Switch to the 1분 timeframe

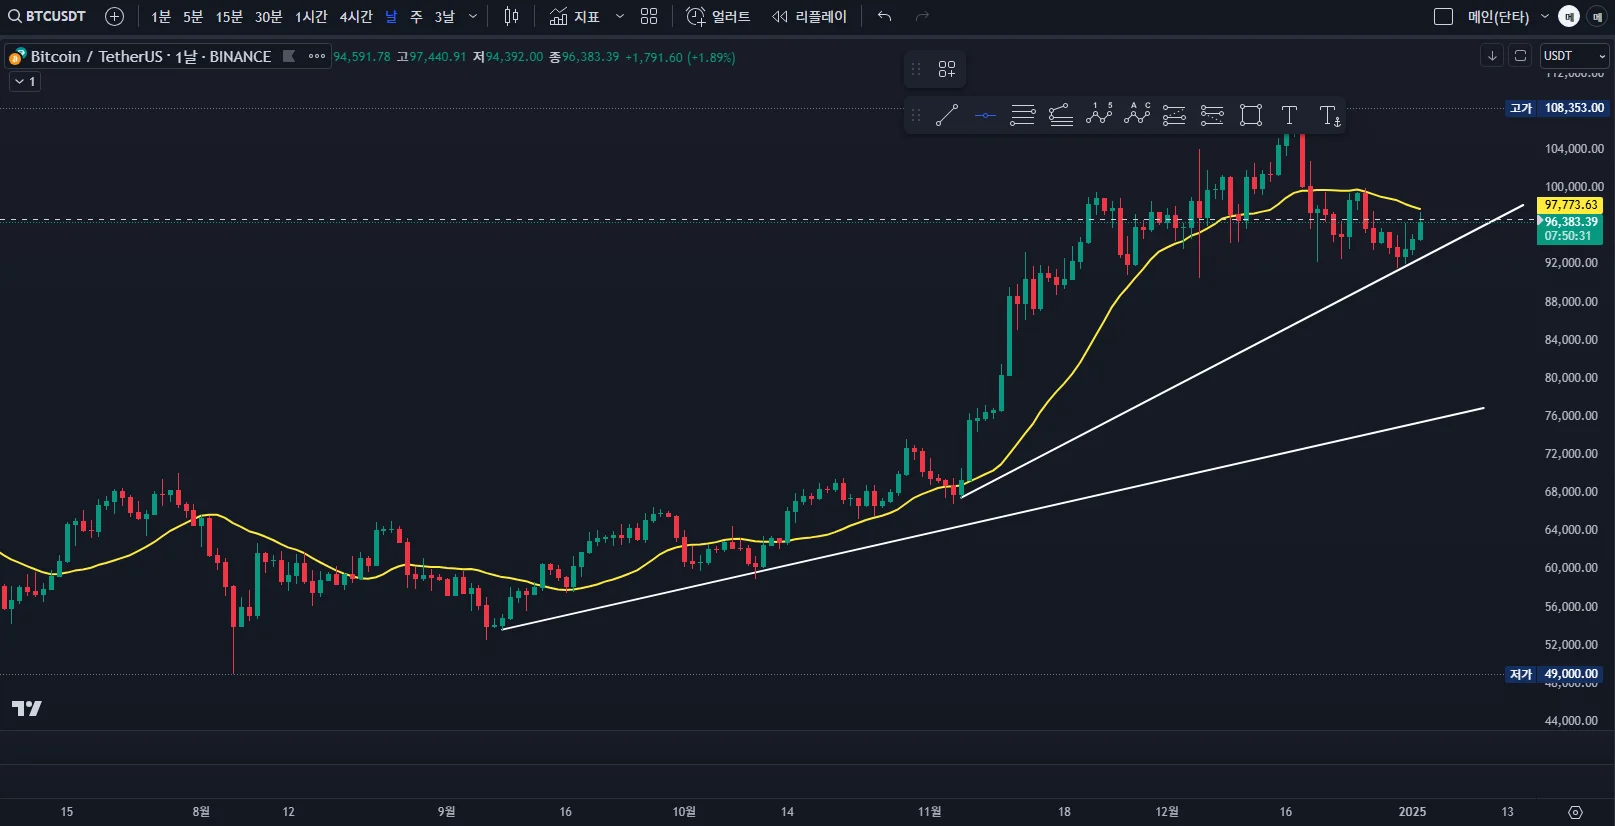tap(161, 17)
